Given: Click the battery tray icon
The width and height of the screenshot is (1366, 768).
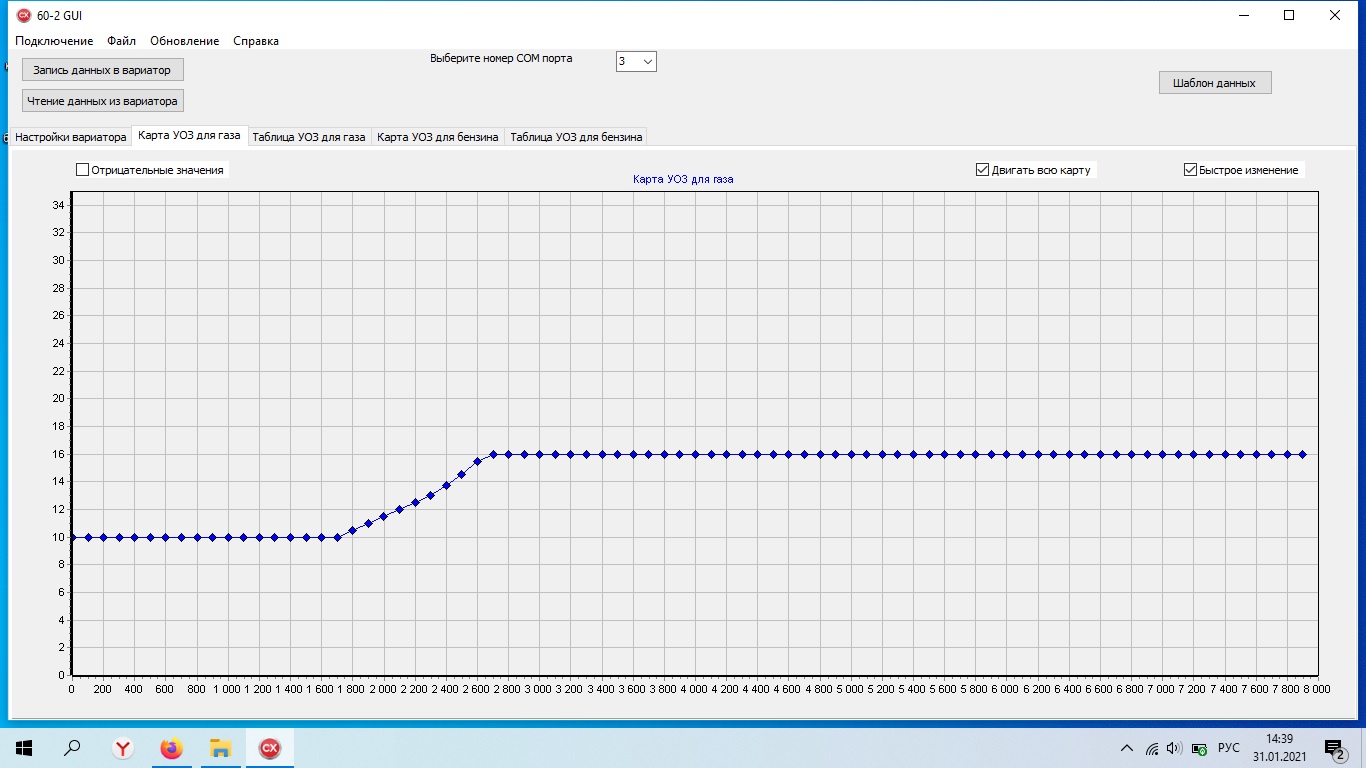Looking at the screenshot, I should 1198,748.
